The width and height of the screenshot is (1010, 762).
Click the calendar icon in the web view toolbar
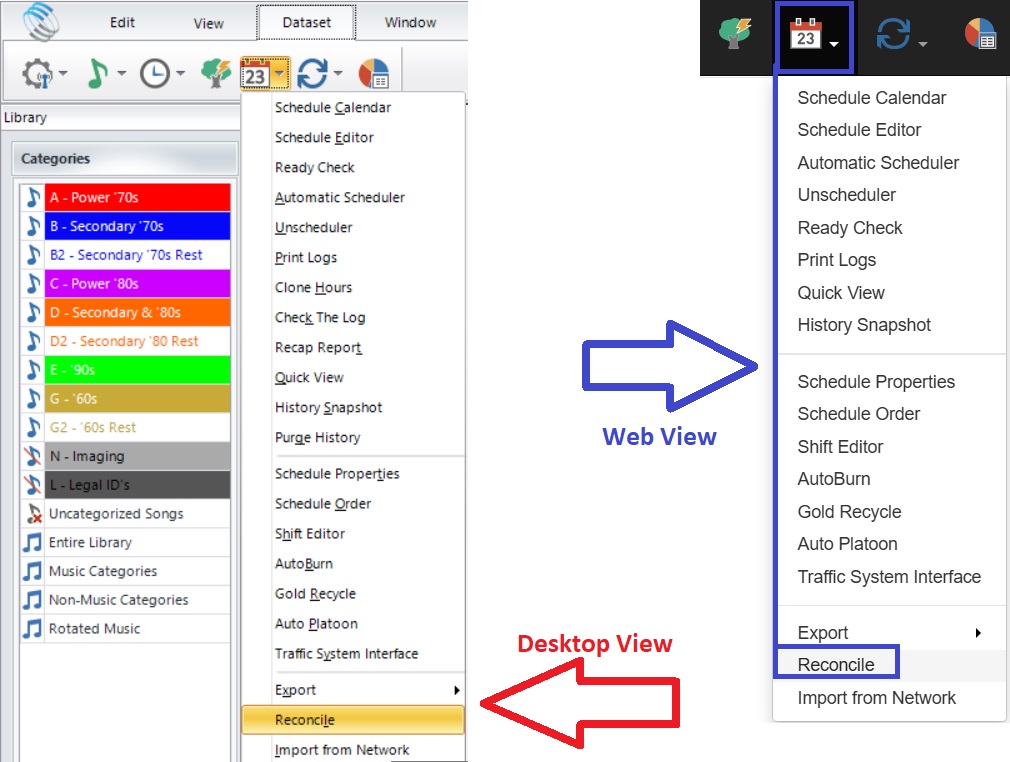808,38
